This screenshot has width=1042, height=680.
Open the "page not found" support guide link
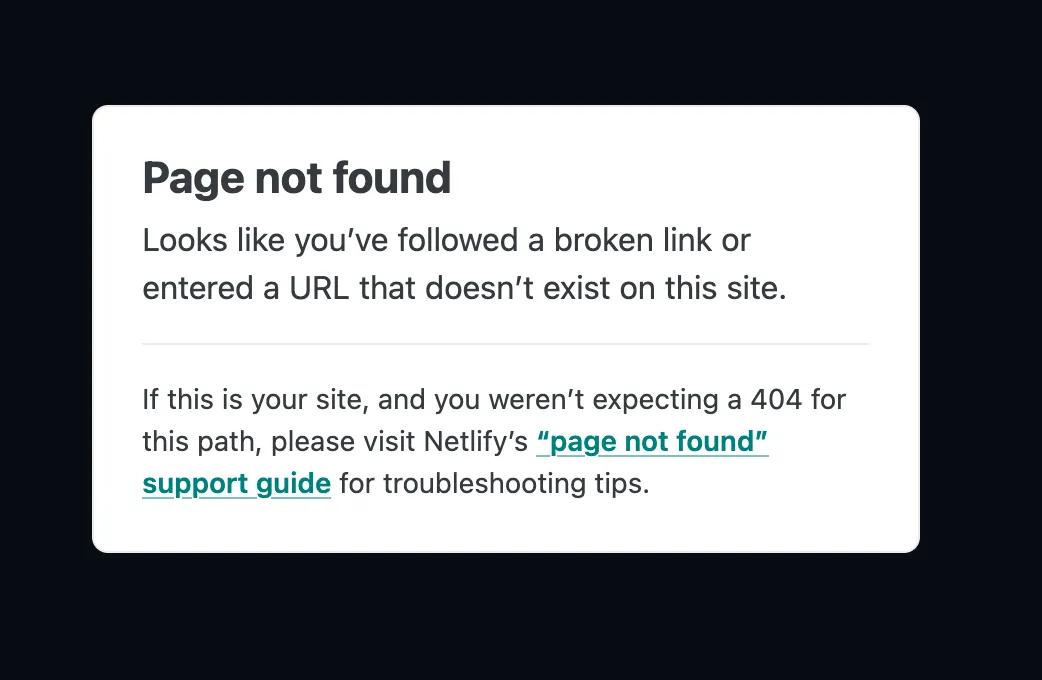click(x=652, y=441)
